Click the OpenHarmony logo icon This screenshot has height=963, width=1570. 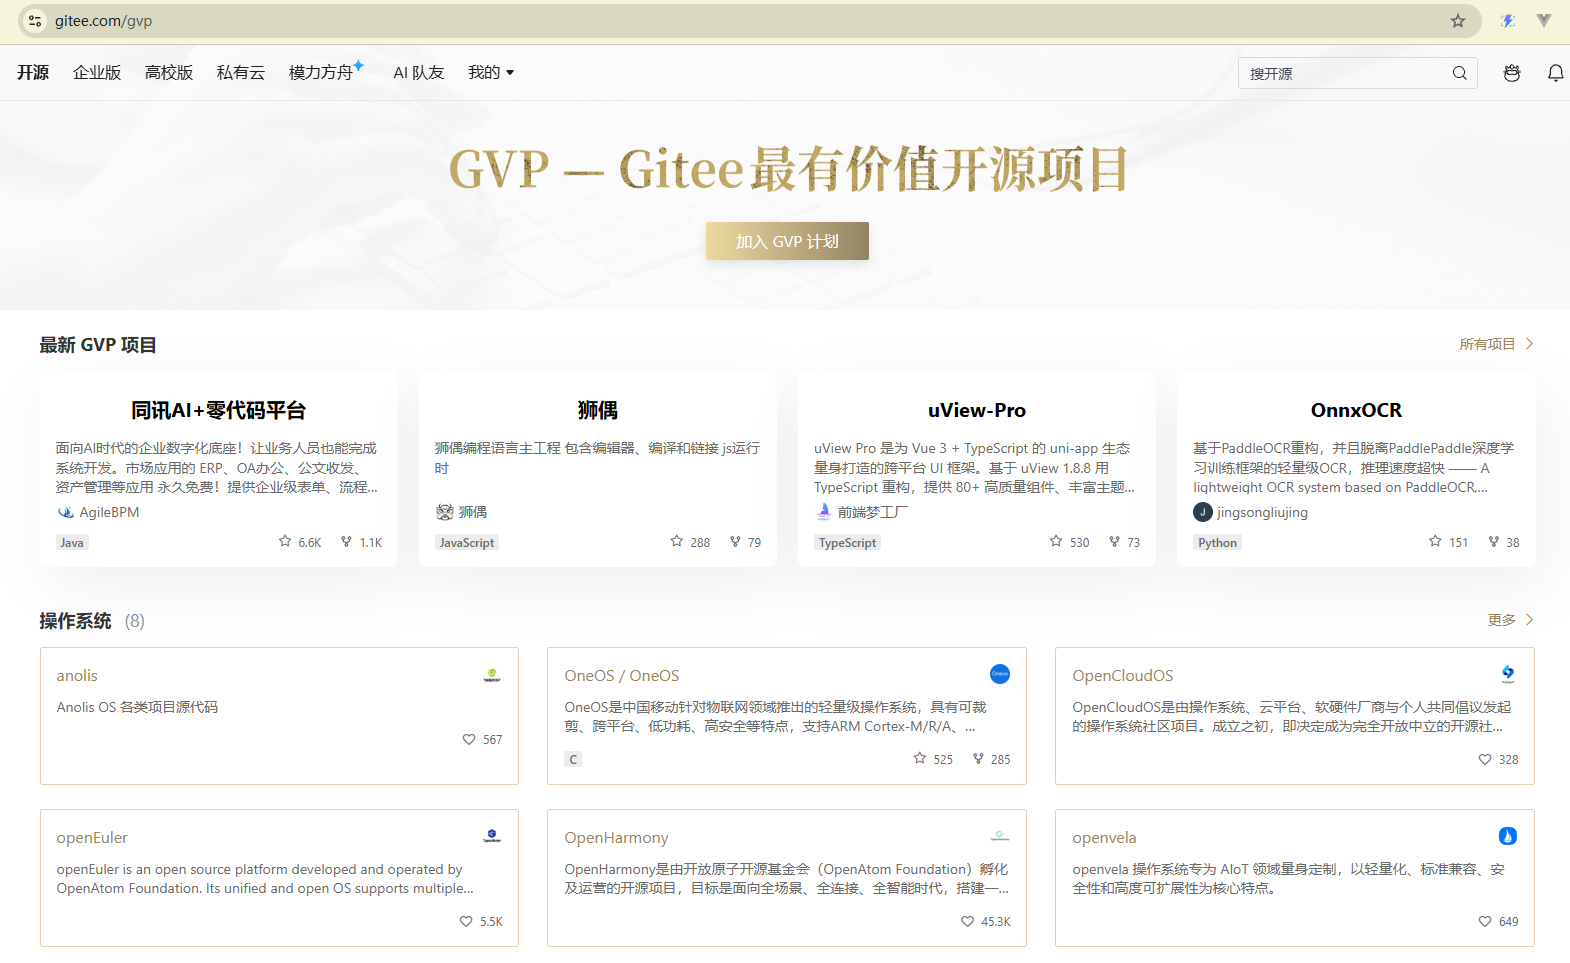click(x=1000, y=836)
